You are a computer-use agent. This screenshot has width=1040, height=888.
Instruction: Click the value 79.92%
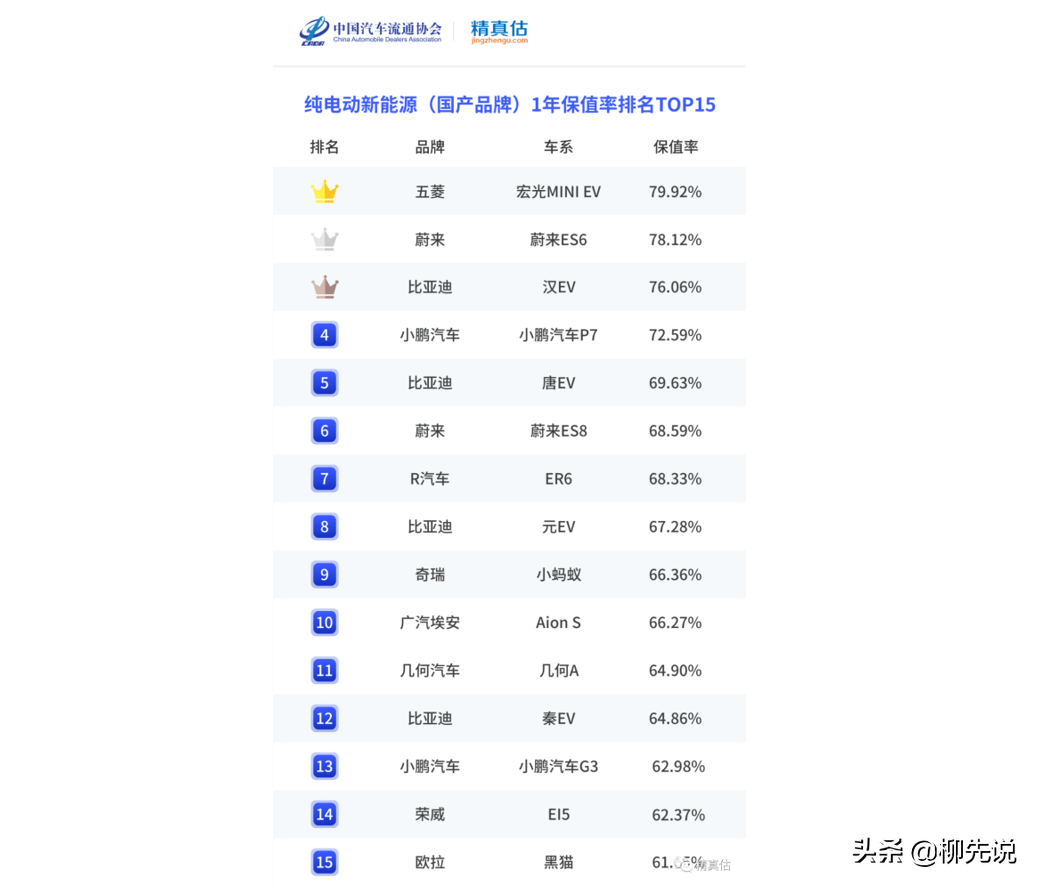tap(675, 192)
